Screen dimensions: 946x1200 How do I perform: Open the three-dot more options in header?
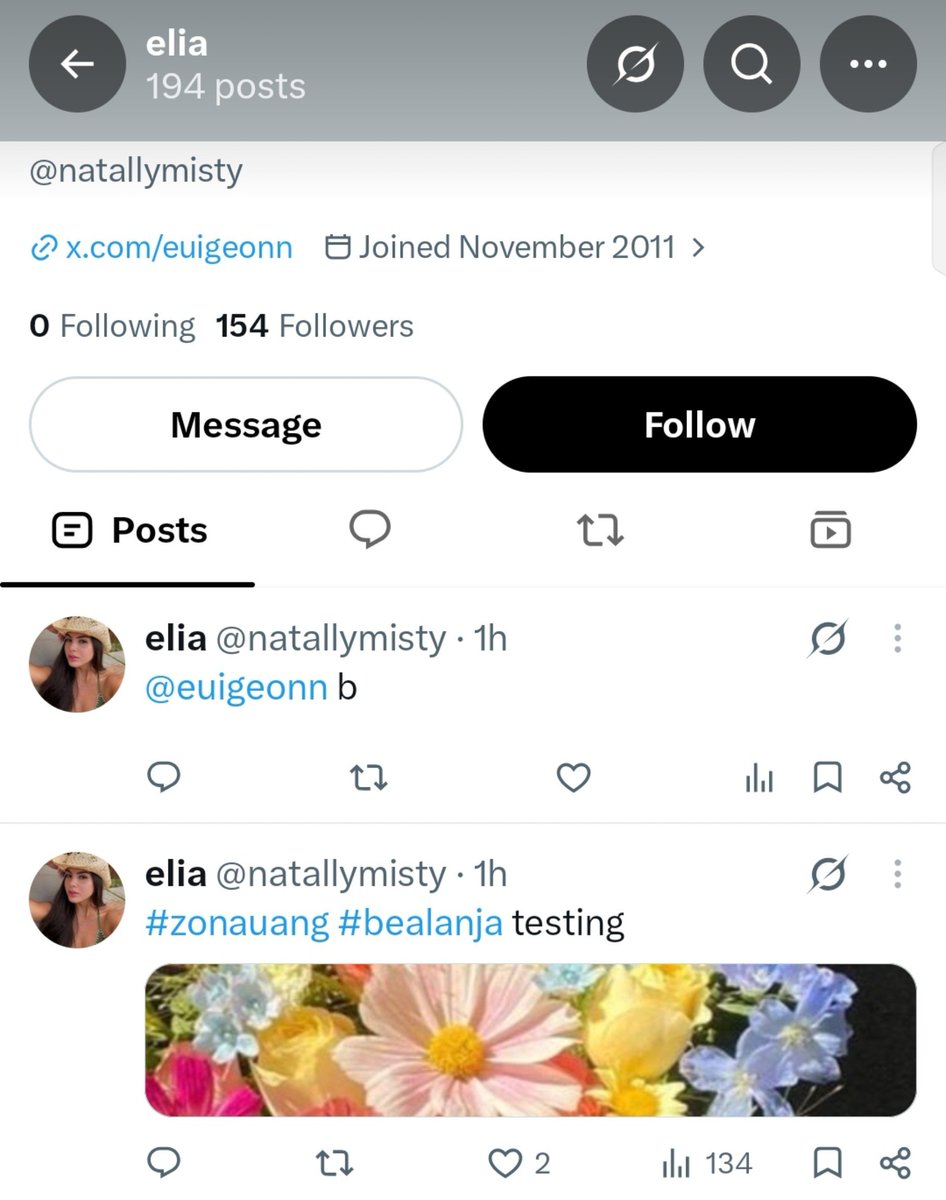click(x=868, y=64)
